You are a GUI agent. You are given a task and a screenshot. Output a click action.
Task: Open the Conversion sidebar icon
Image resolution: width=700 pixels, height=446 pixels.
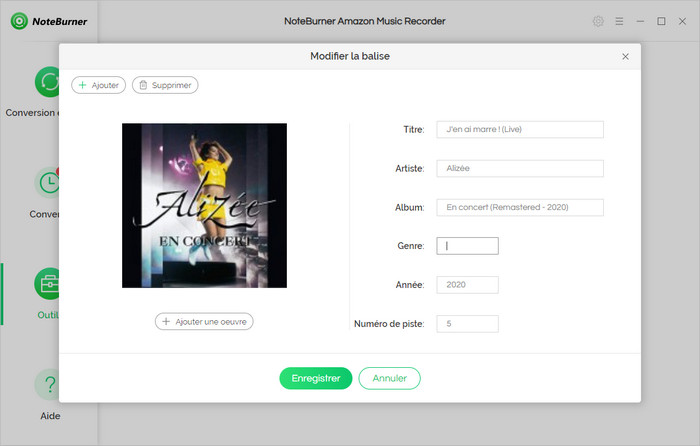pos(47,82)
